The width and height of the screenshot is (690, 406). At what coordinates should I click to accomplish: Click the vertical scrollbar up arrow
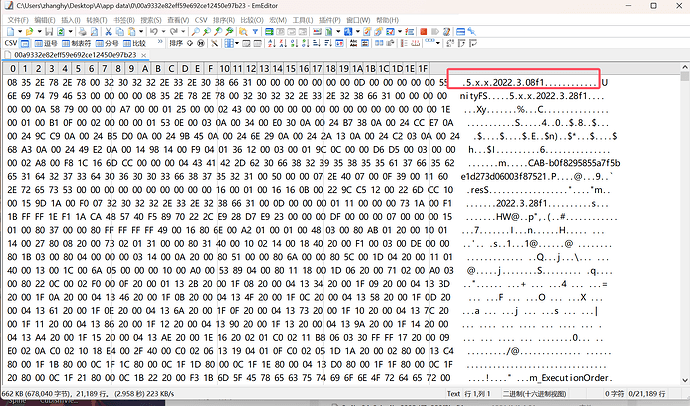[685, 67]
